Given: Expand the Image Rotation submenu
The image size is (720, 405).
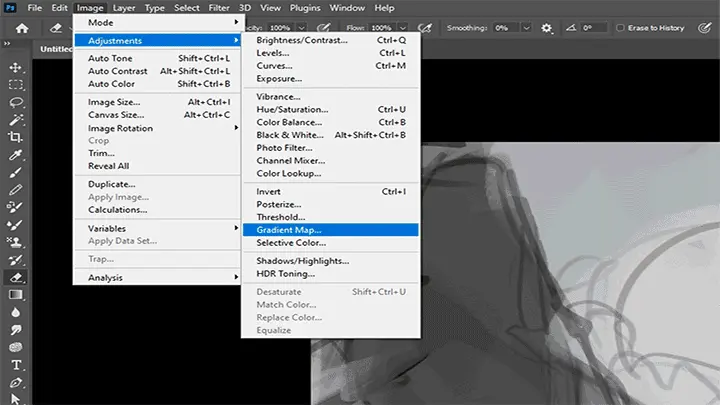Looking at the screenshot, I should [157, 128].
